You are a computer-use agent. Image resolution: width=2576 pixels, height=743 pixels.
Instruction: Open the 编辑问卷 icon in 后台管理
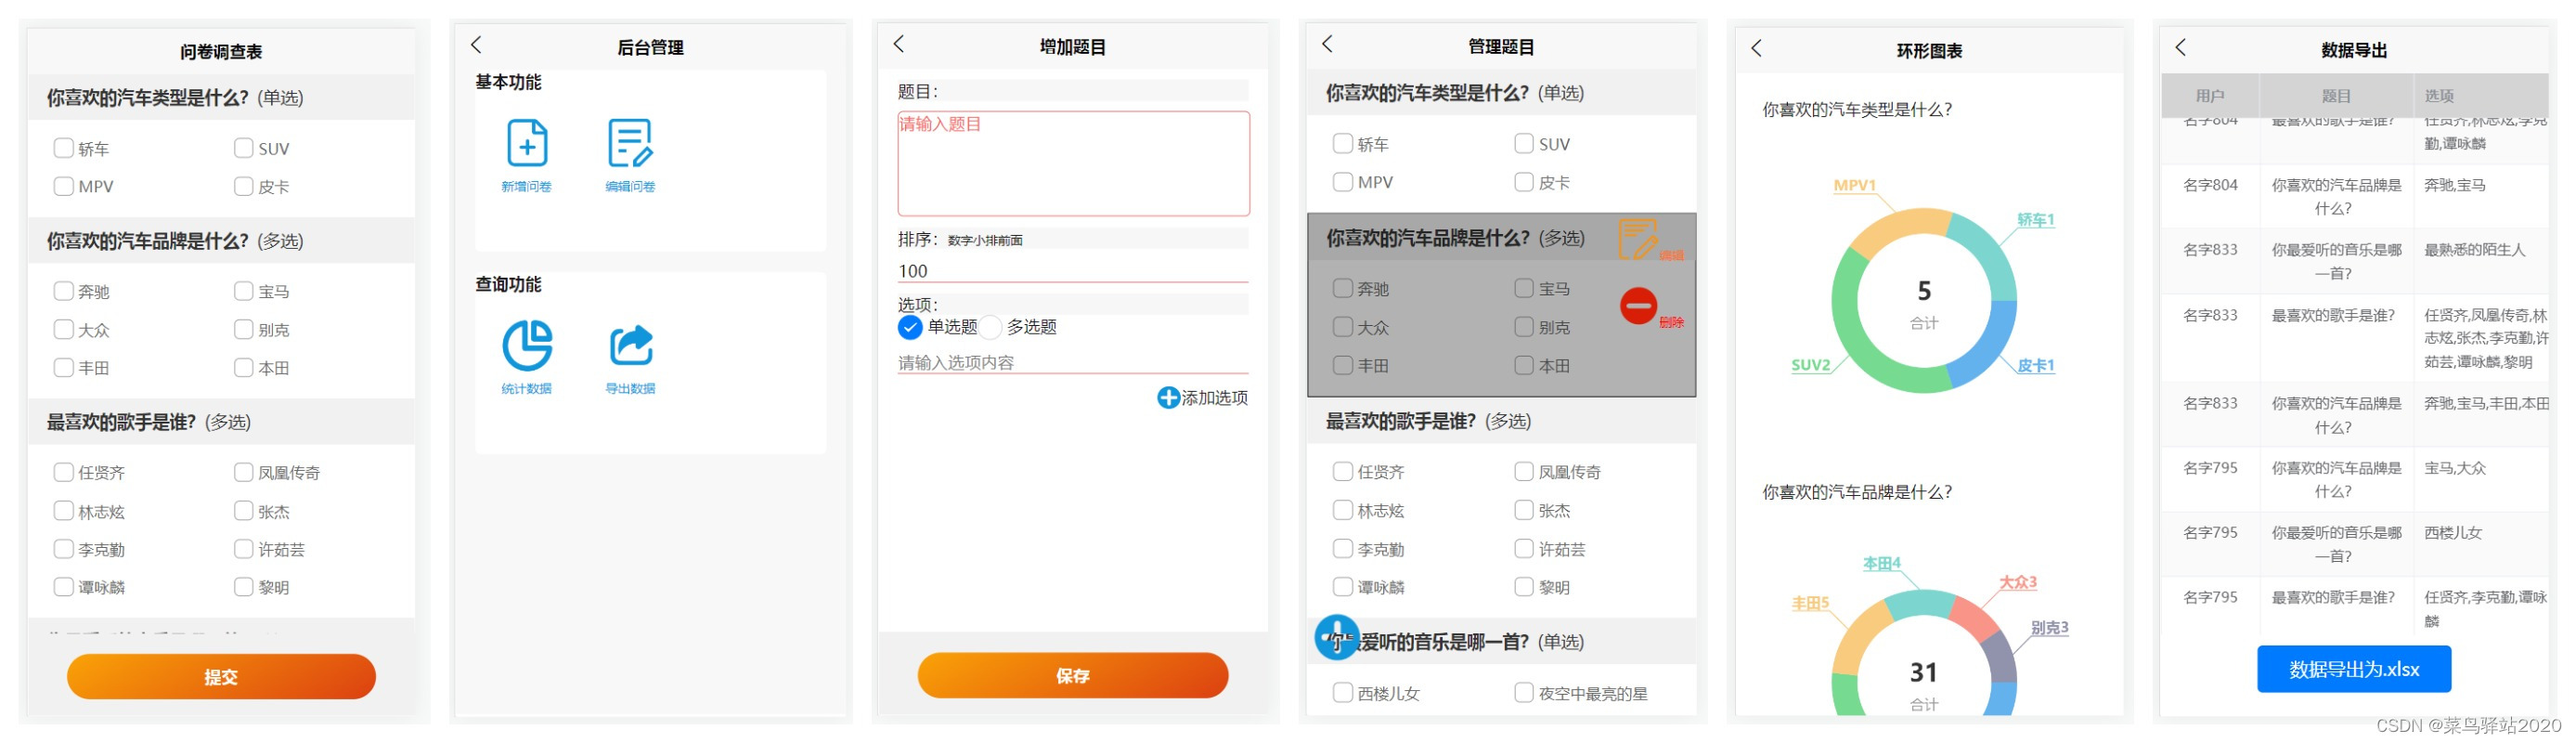point(630,143)
